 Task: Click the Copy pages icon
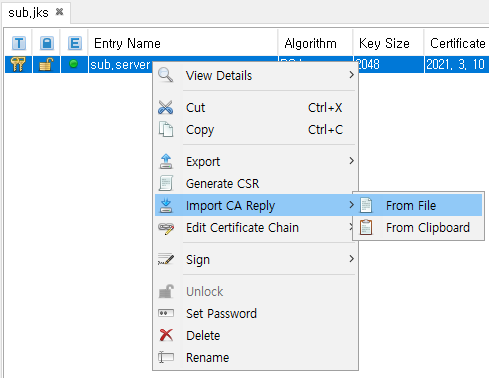pyautogui.click(x=166, y=129)
